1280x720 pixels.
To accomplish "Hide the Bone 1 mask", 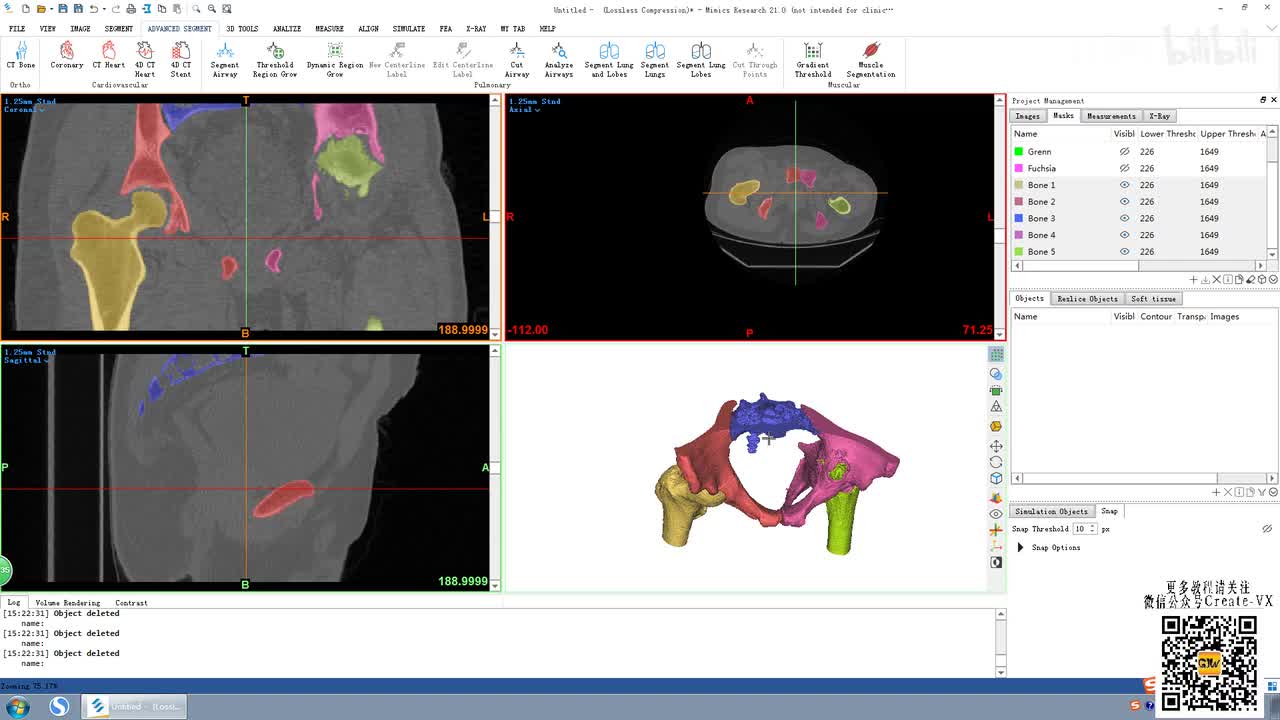I will coord(1124,185).
